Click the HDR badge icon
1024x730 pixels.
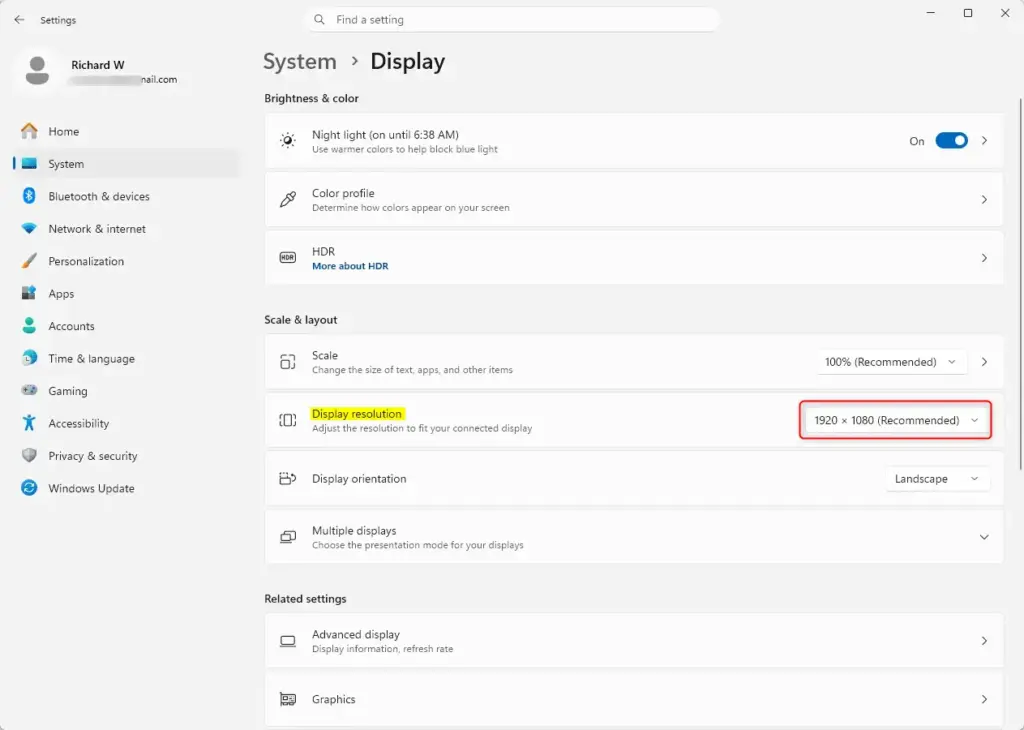[x=287, y=258]
